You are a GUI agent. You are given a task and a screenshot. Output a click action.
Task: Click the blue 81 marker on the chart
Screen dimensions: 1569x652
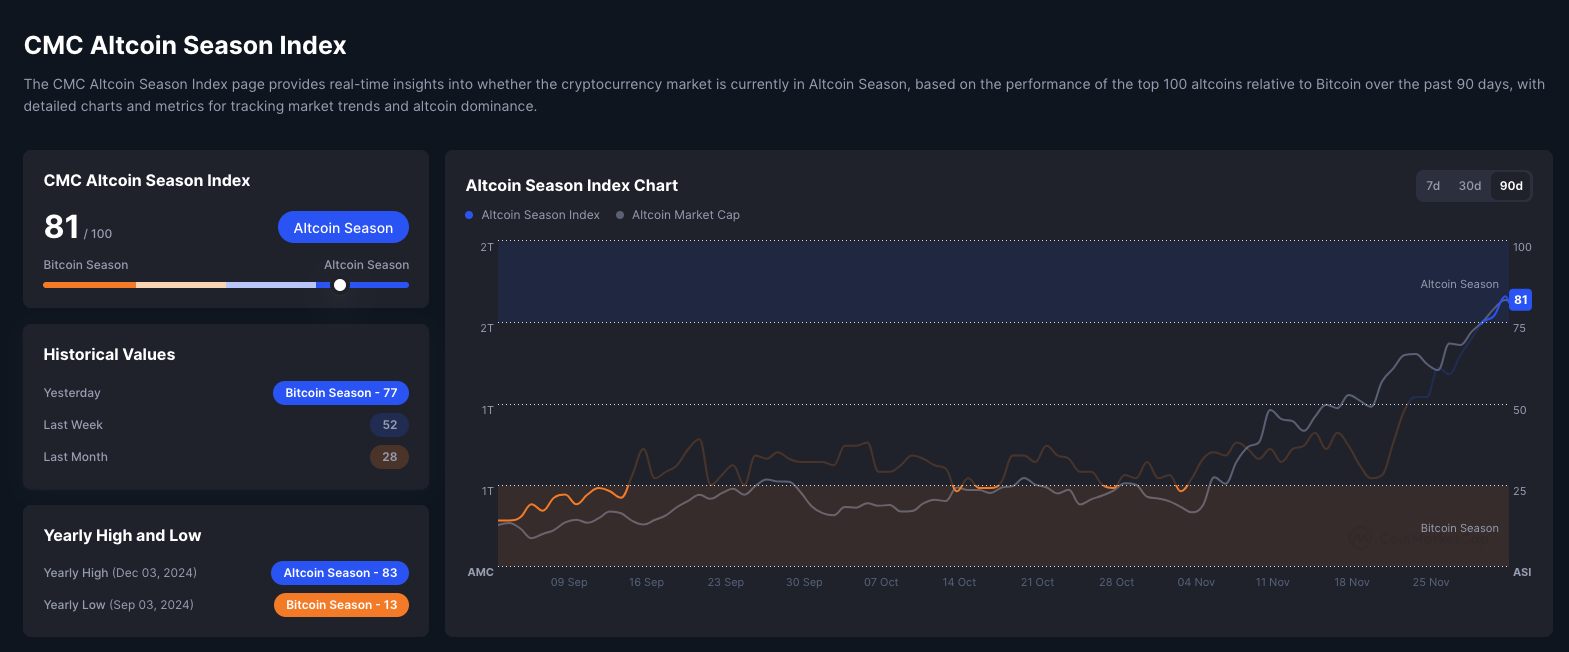(1520, 300)
